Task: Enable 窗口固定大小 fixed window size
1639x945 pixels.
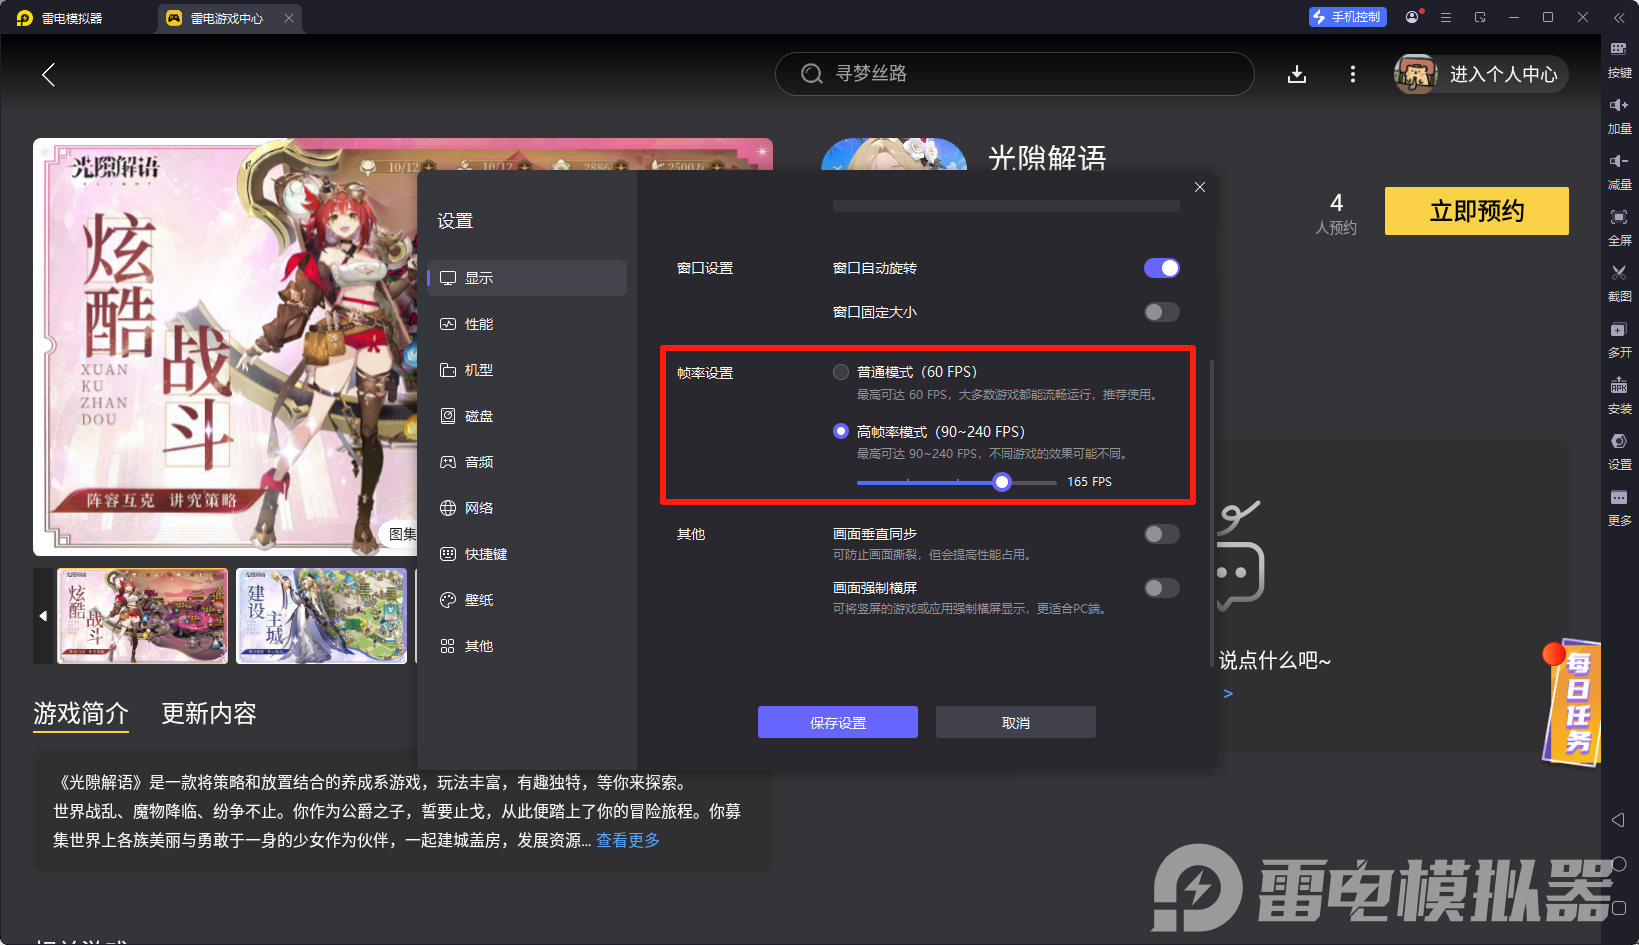Action: pos(1161,312)
